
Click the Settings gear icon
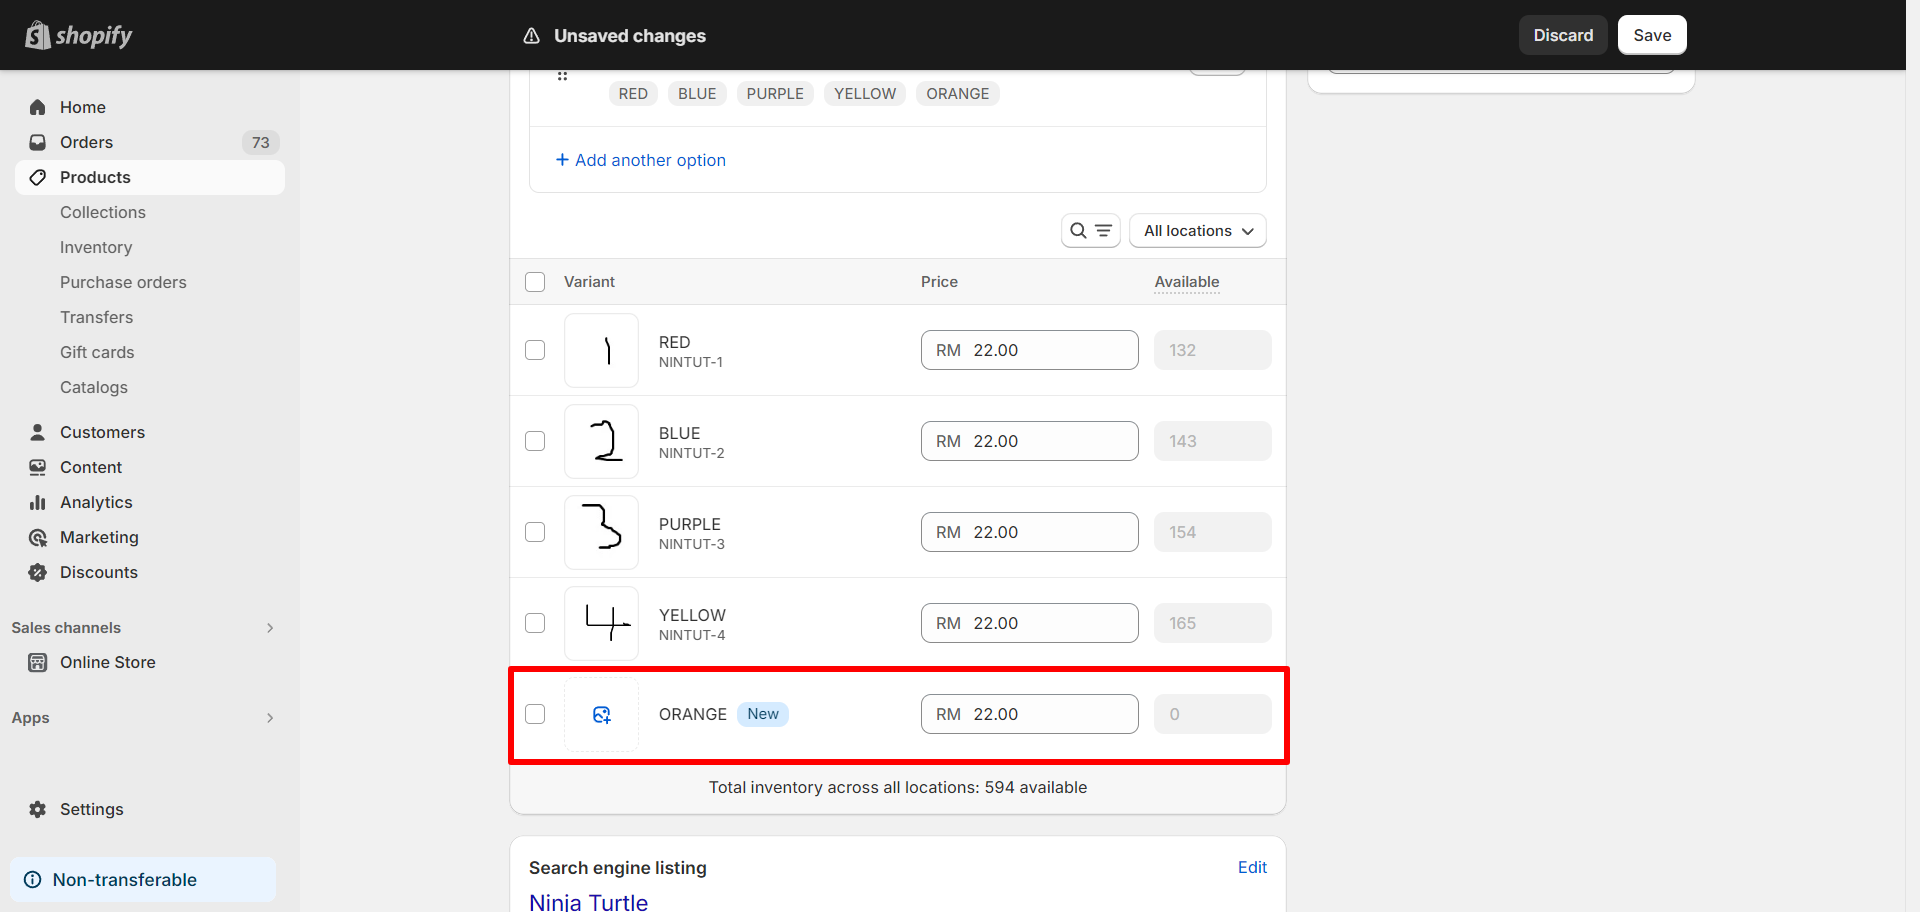click(38, 809)
